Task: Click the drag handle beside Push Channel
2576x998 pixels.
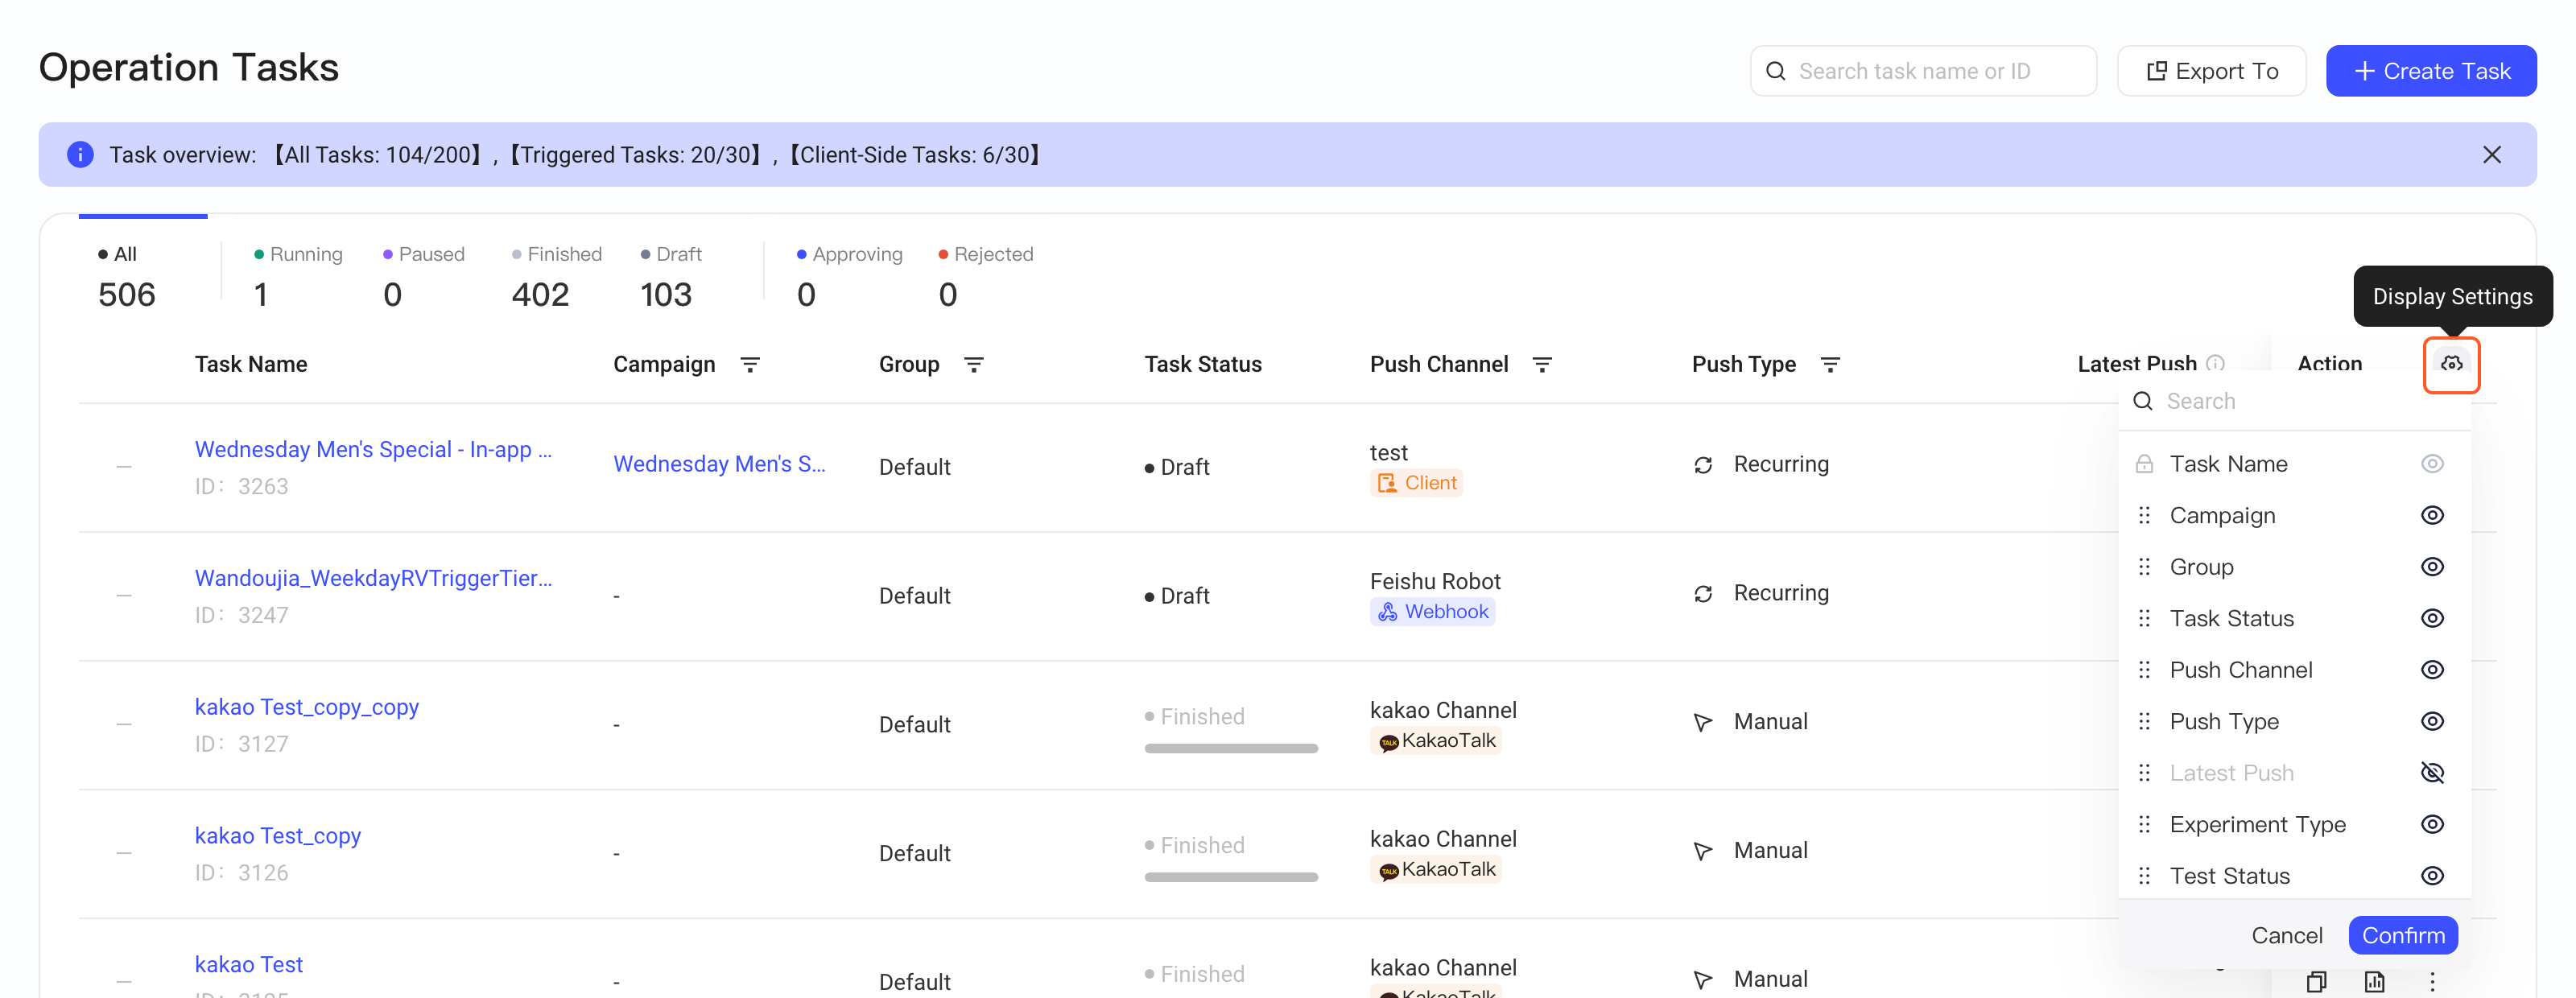Action: pyautogui.click(x=2144, y=670)
